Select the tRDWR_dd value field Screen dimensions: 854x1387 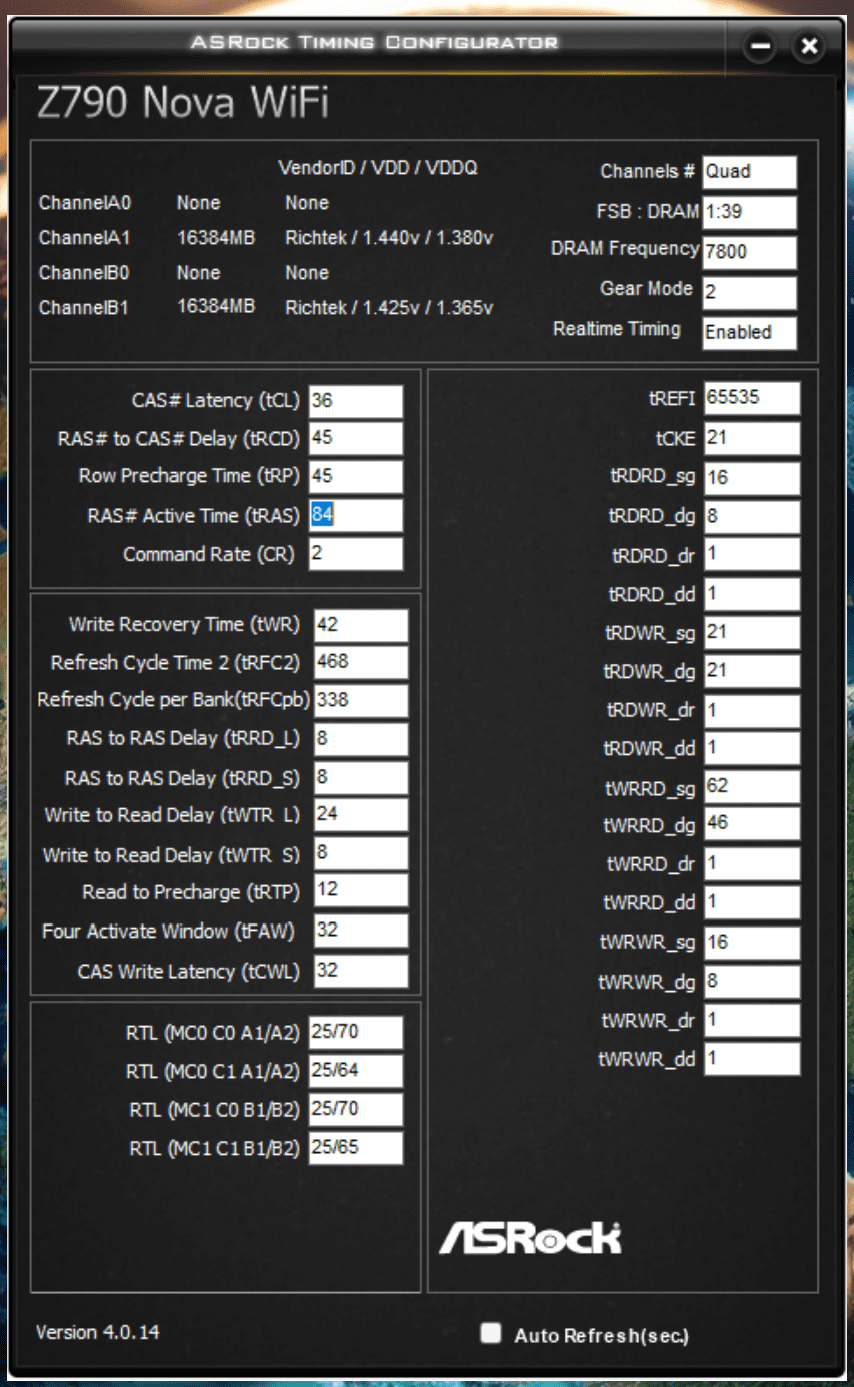pos(752,747)
